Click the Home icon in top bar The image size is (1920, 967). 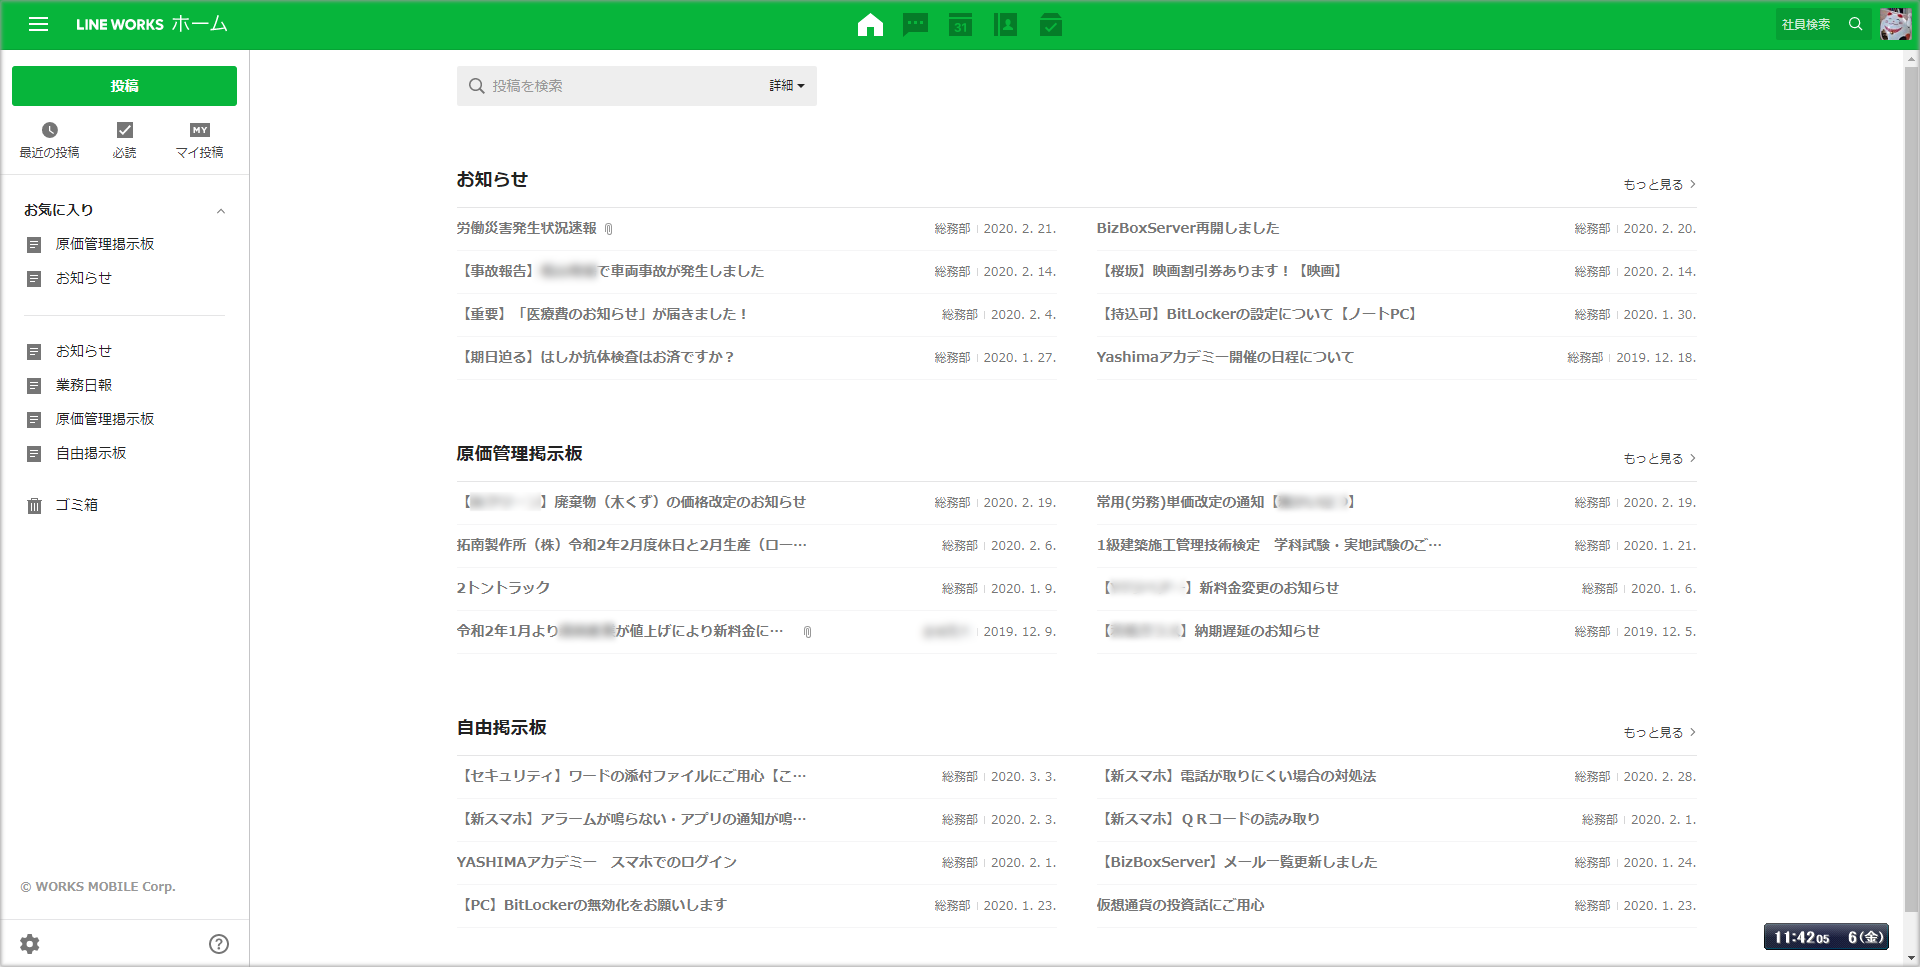870,25
